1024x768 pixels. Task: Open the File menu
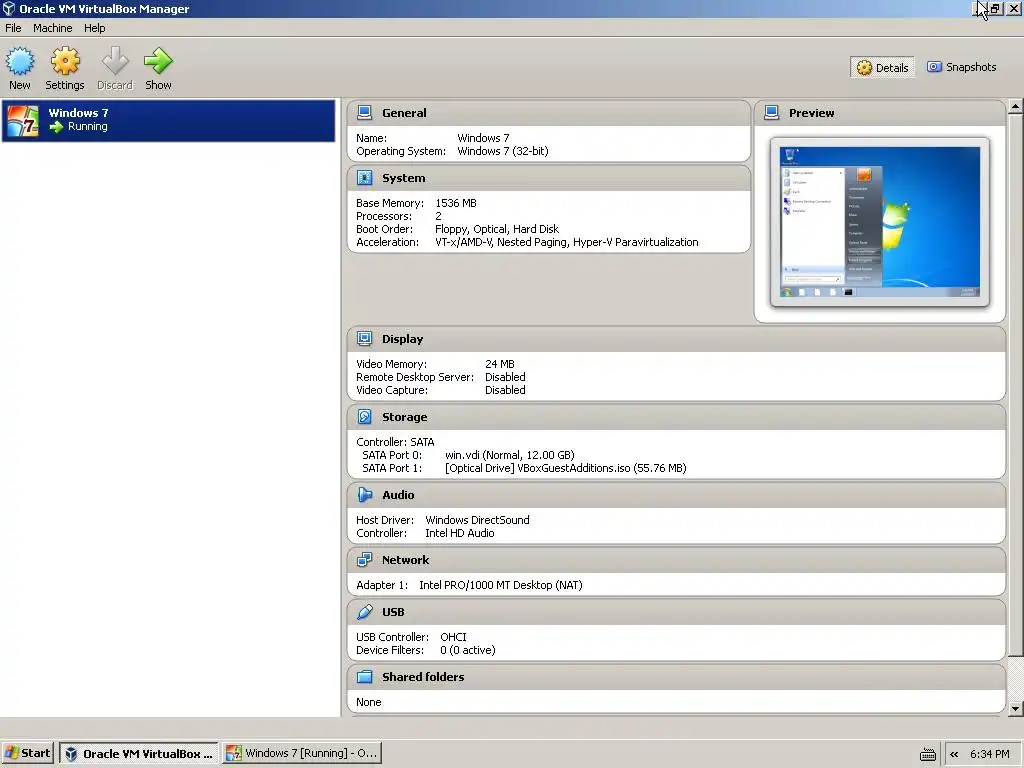tap(13, 28)
